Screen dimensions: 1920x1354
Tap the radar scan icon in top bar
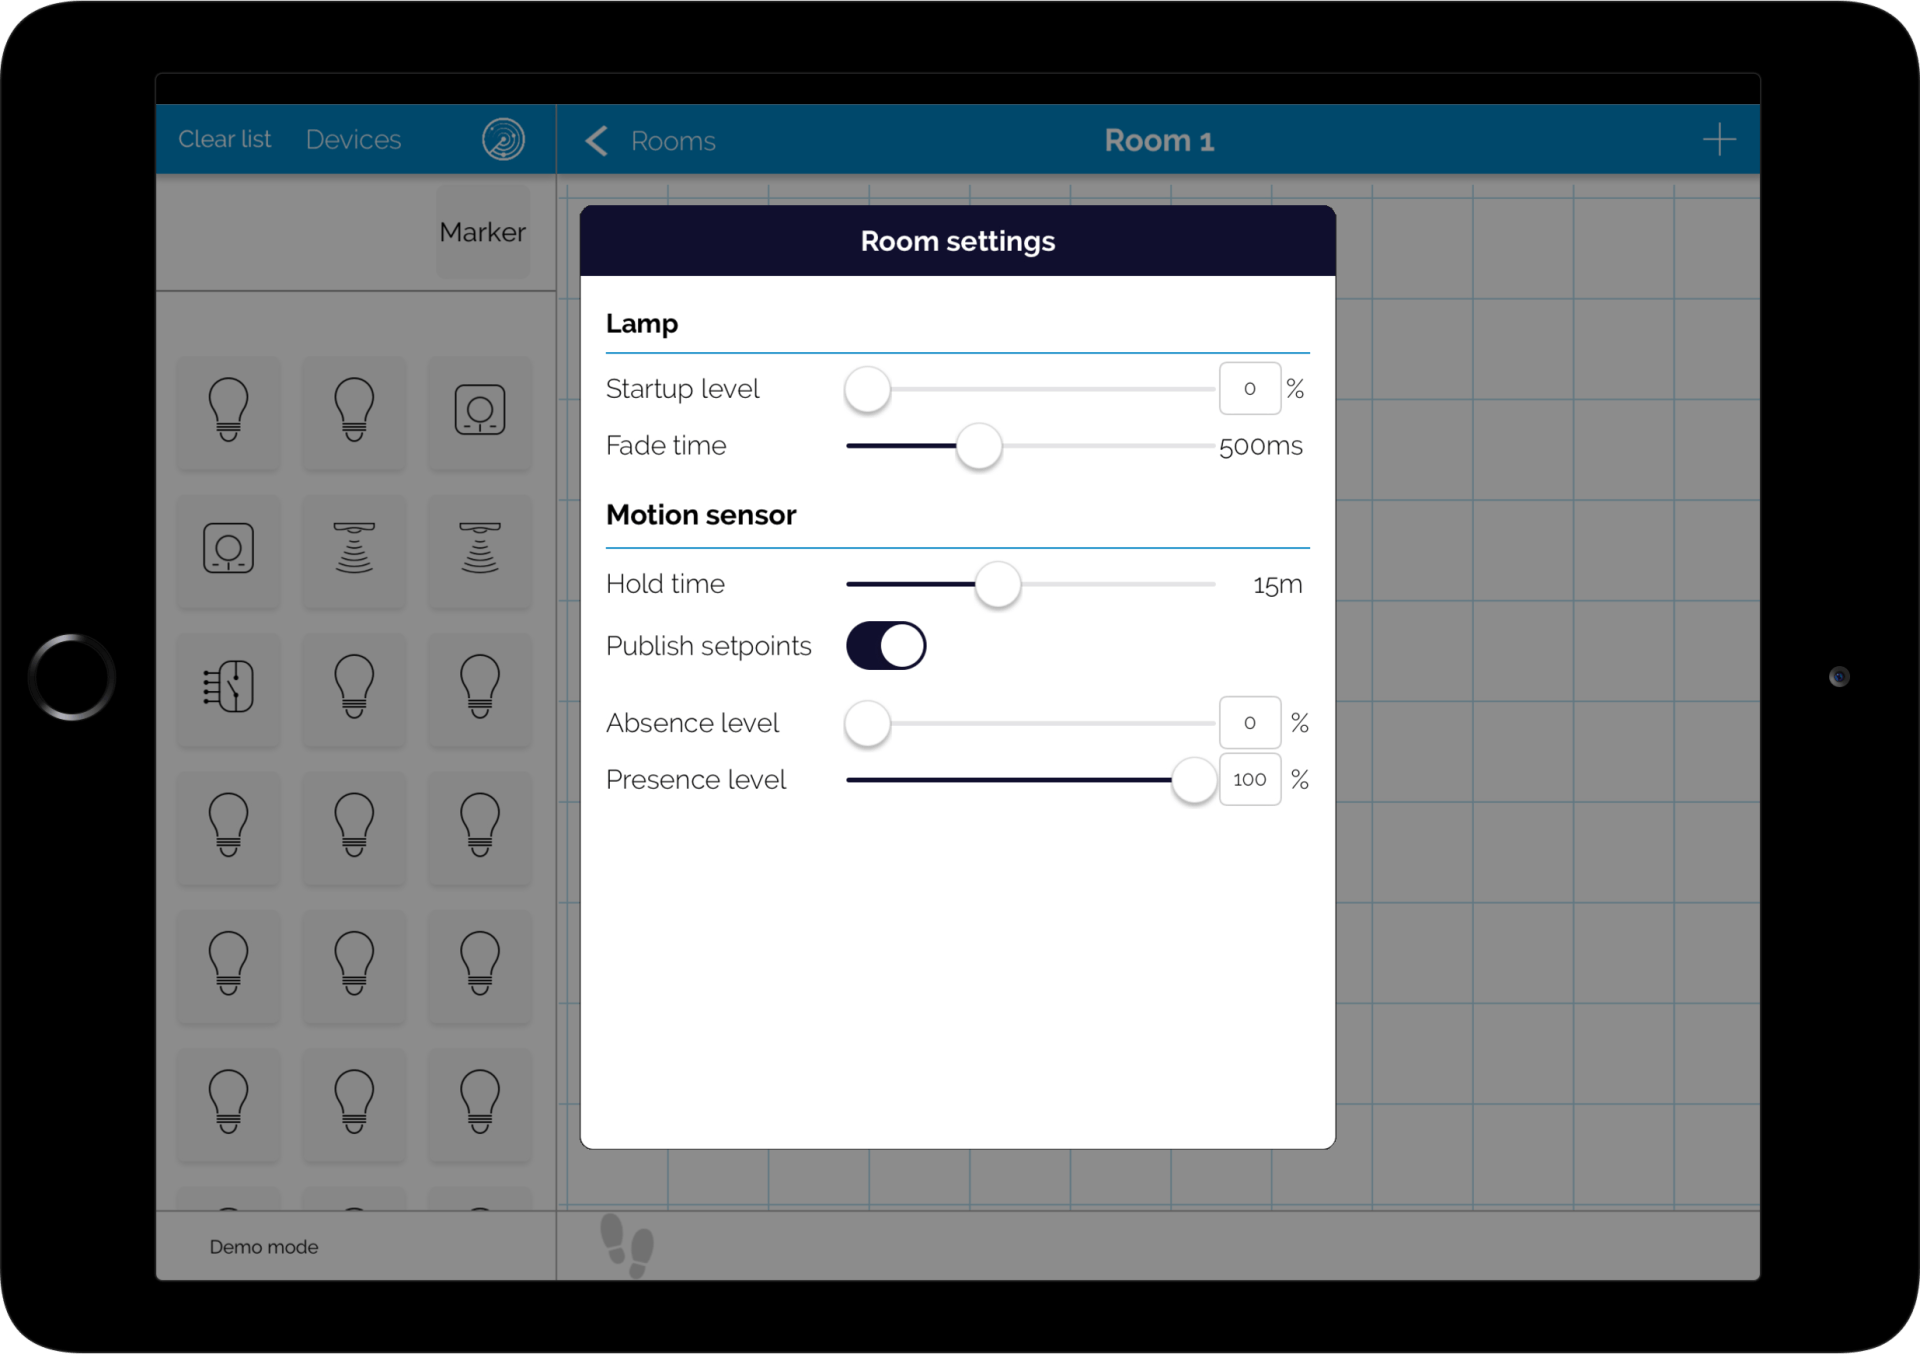click(x=503, y=139)
